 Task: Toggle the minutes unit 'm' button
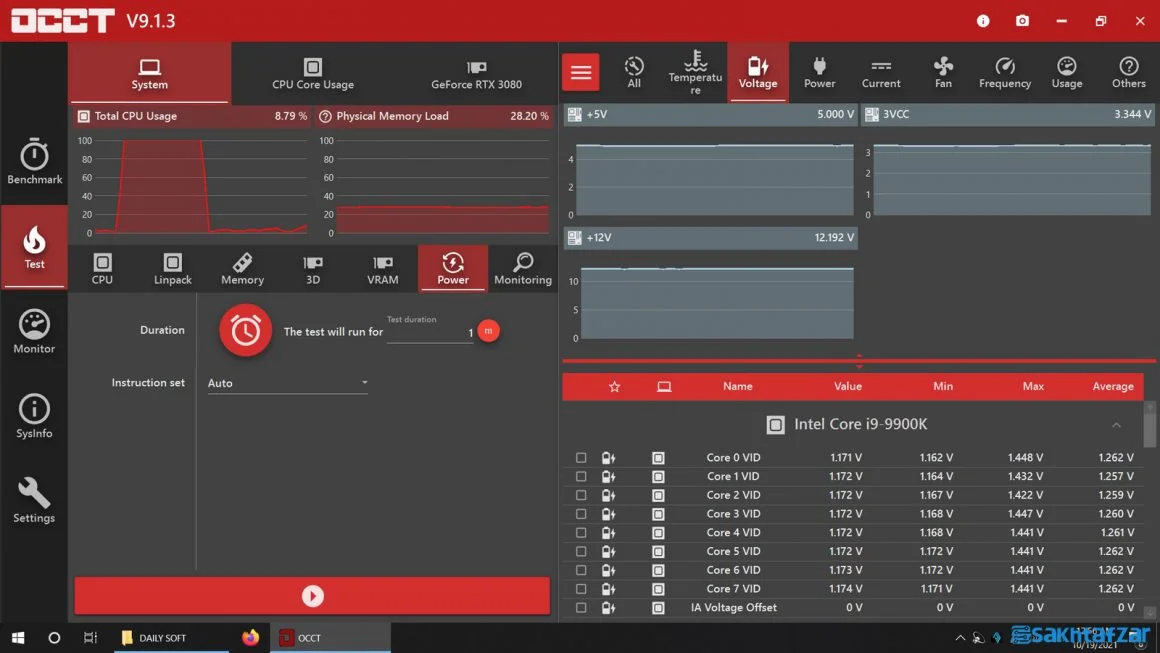tap(488, 331)
